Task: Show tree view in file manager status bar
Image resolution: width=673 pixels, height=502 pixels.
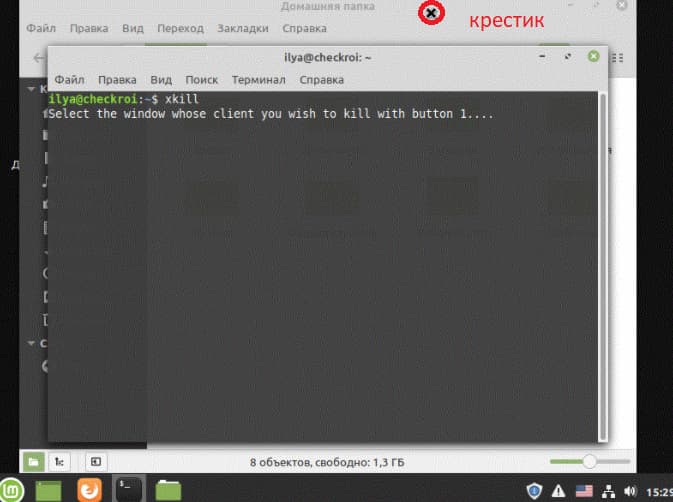Action: 59,462
